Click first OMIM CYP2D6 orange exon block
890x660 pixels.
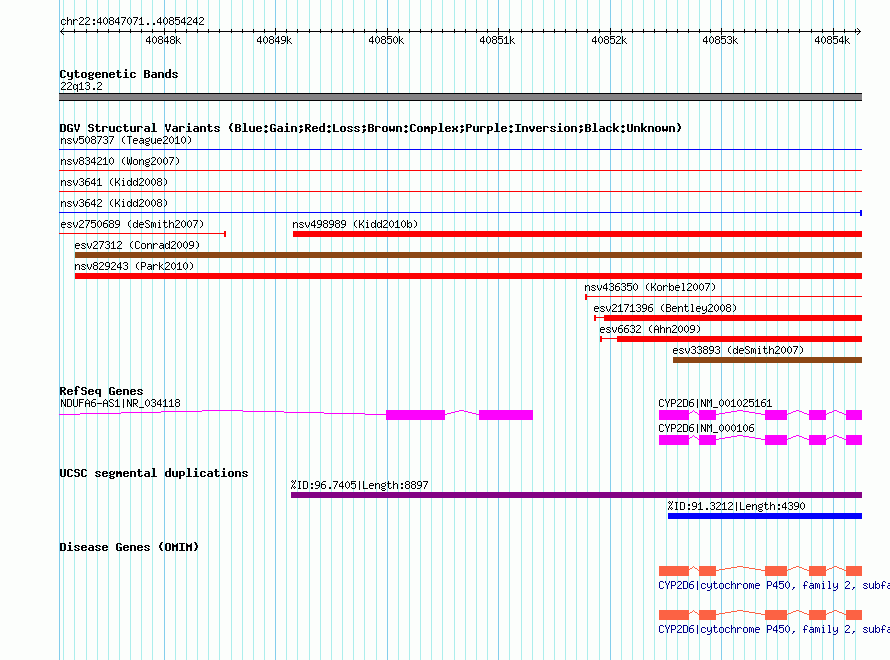[x=674, y=571]
